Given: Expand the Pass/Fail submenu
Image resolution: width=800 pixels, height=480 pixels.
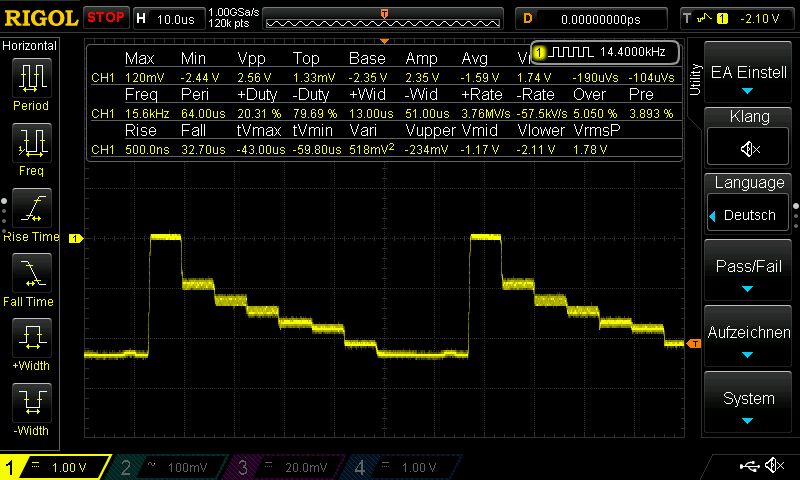Looking at the screenshot, I should pyautogui.click(x=749, y=275).
